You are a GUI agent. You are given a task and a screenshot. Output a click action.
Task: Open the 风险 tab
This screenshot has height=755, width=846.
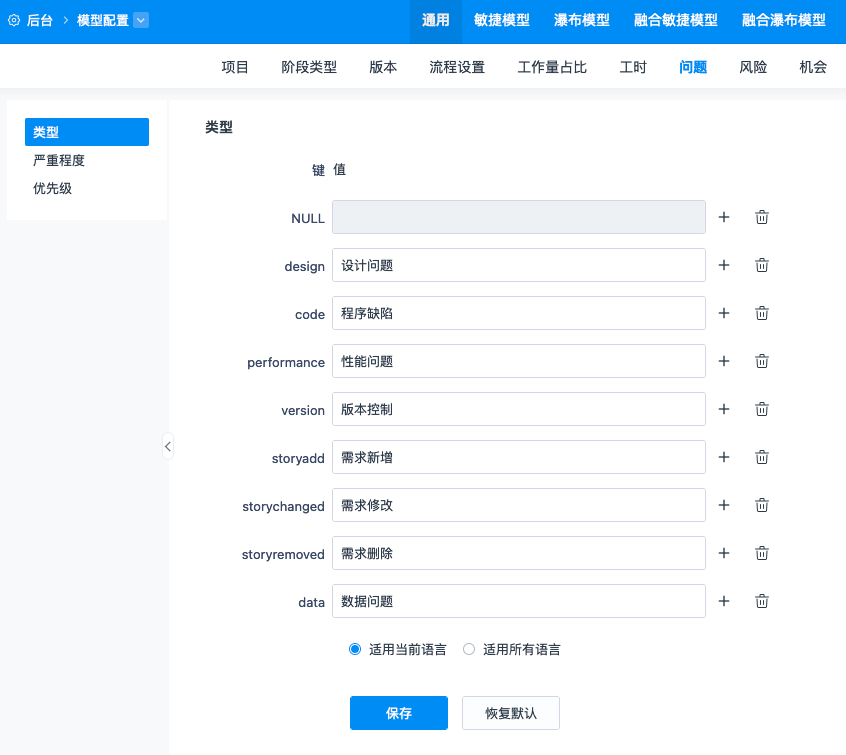point(753,67)
